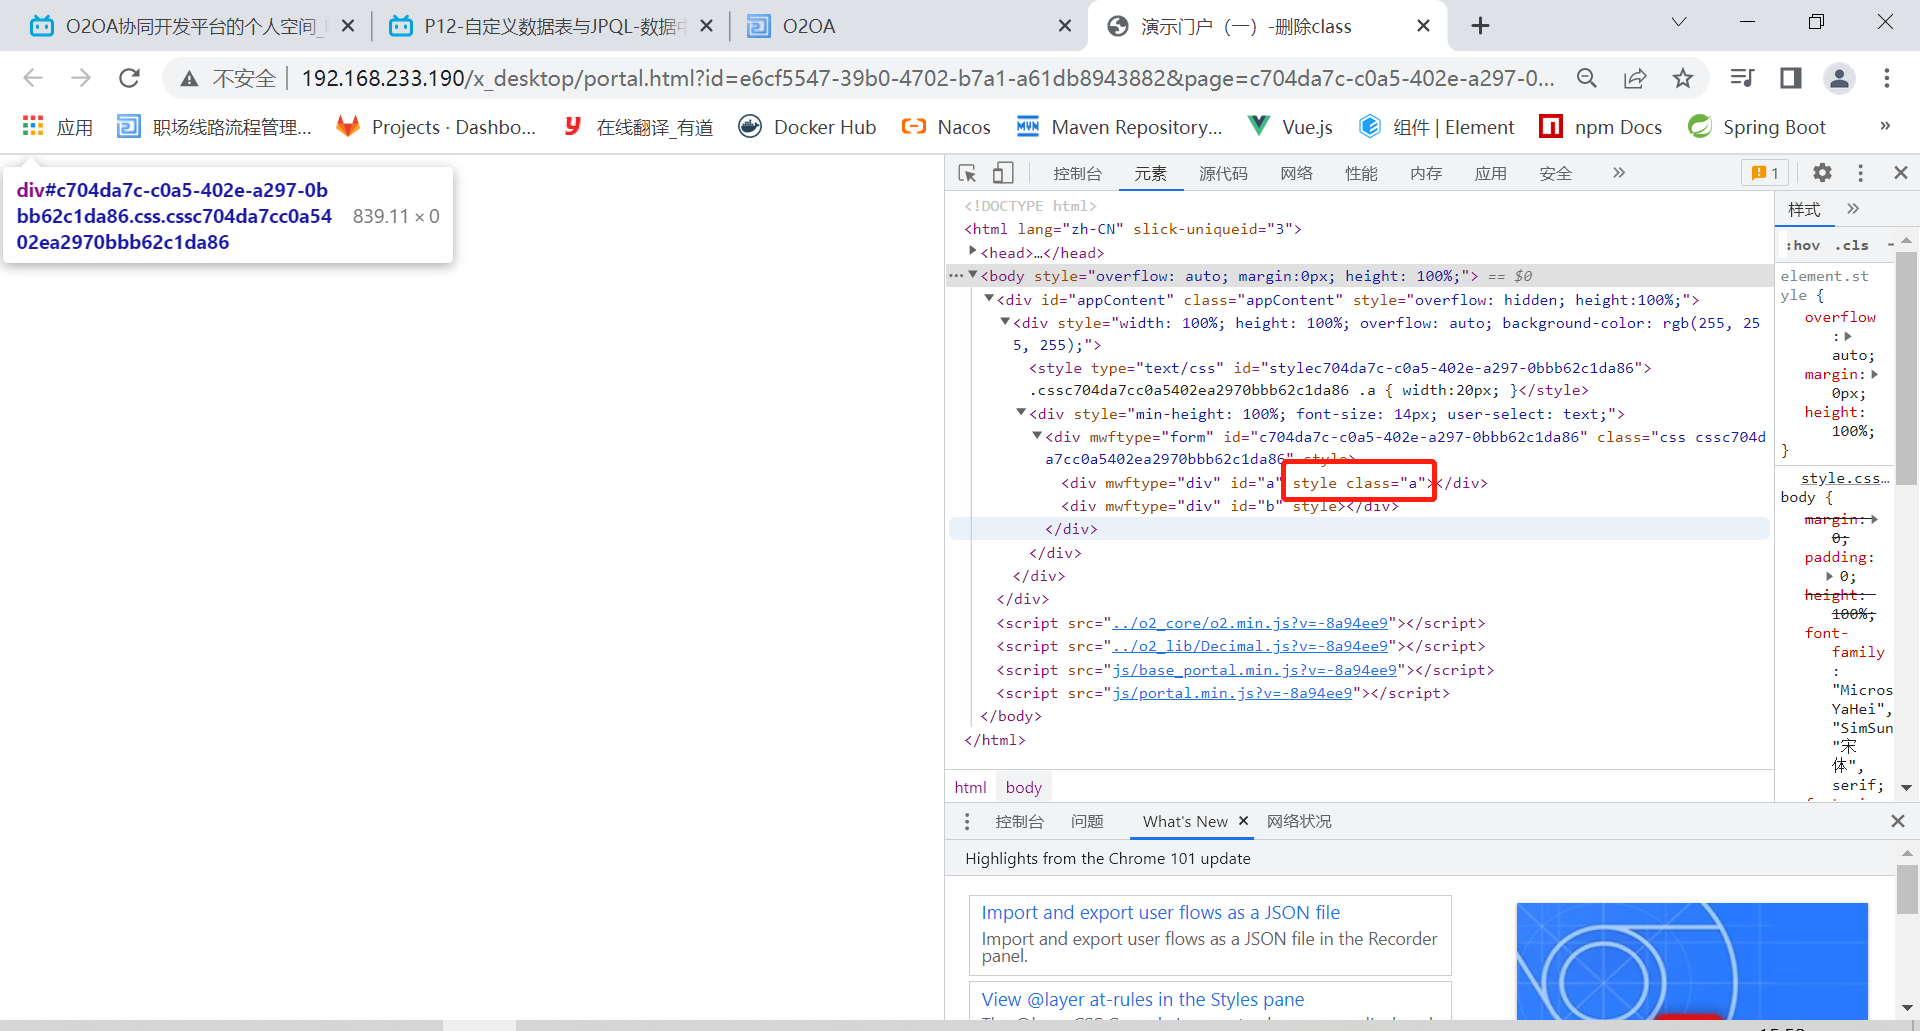1920x1031 pixels.
Task: Toggle the :hov element state option
Action: 1803,245
